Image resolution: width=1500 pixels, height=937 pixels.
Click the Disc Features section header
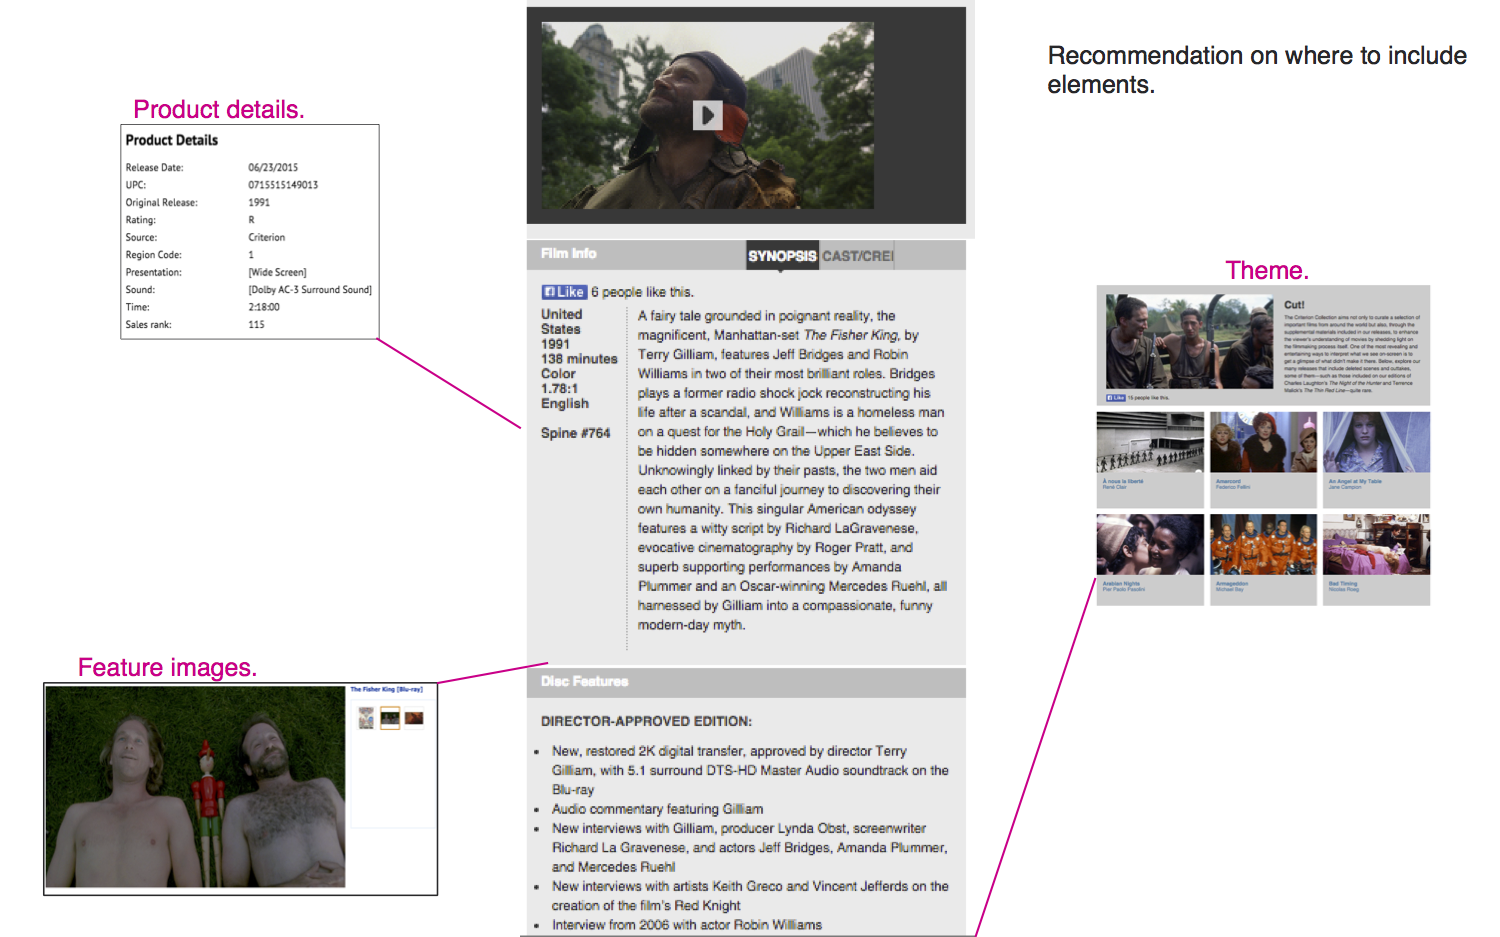point(584,682)
